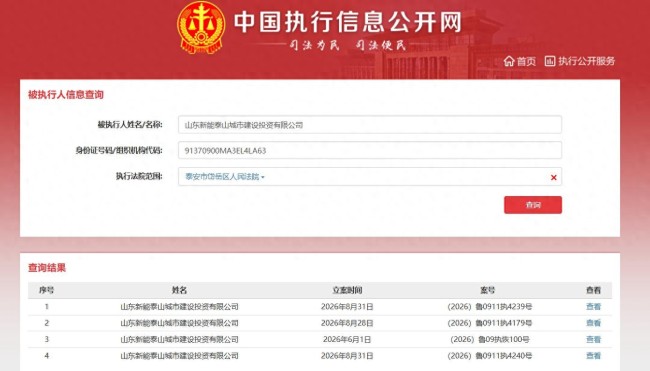Click date 2026年6月1日 in results
The width and height of the screenshot is (650, 371).
(347, 339)
